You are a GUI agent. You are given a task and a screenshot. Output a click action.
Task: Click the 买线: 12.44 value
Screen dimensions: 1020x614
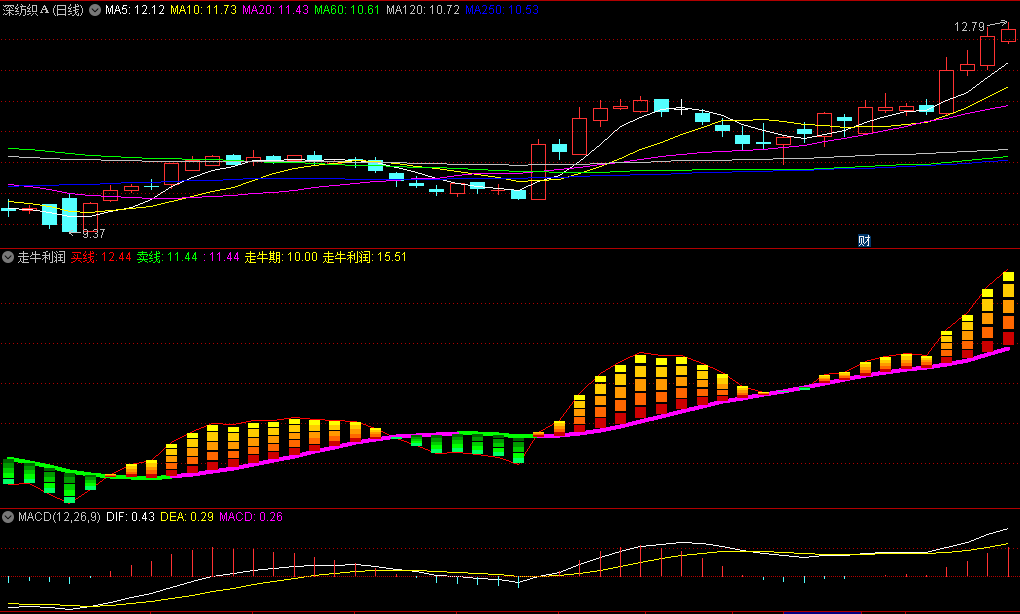click(101, 257)
